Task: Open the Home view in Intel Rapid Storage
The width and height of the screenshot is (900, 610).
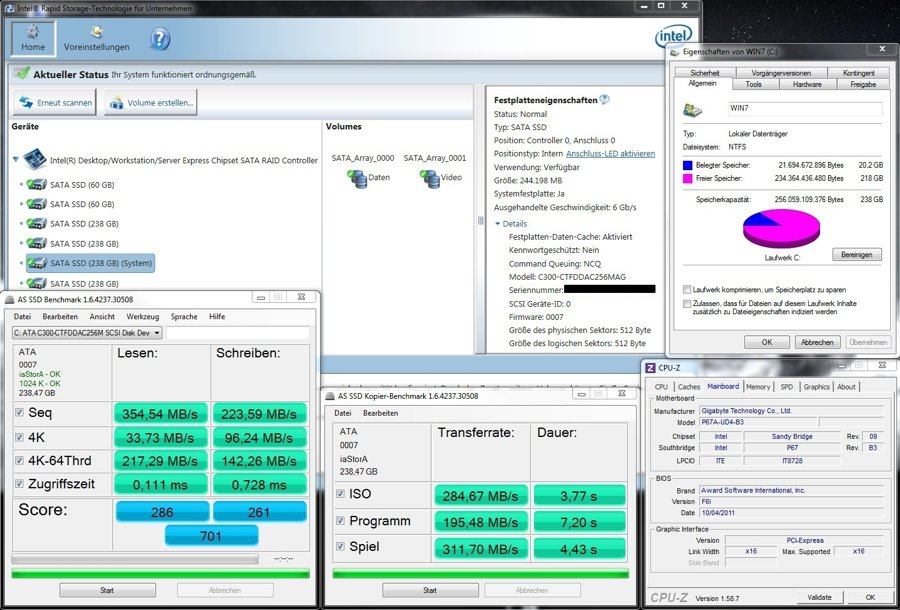Action: coord(33,38)
